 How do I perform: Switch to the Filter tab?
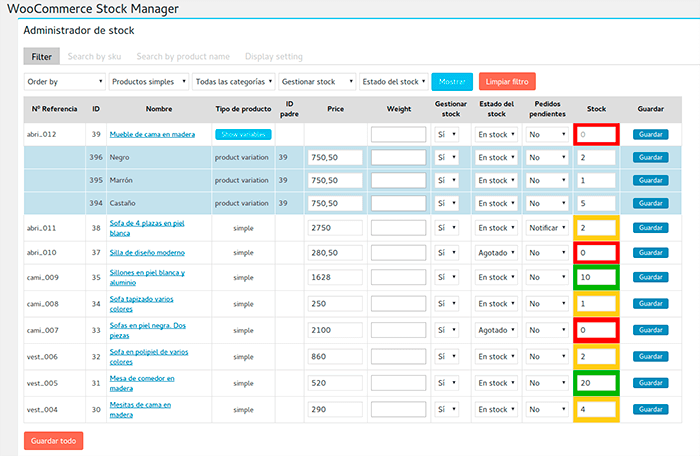coord(42,57)
